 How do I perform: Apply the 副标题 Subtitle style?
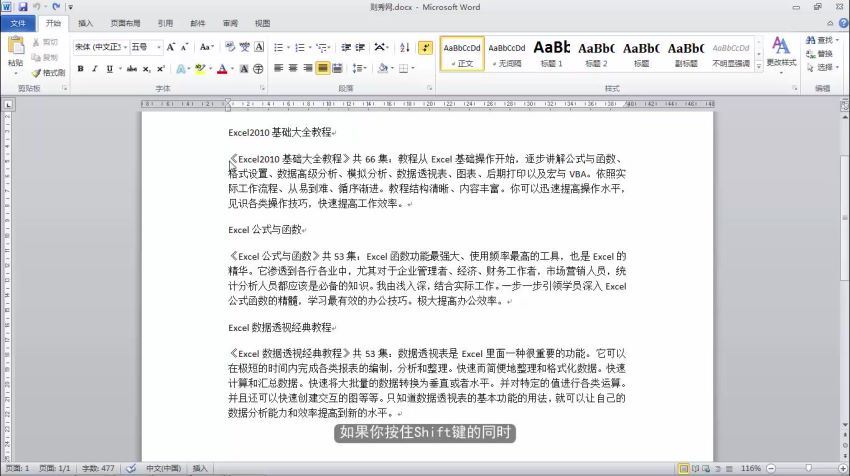coord(686,54)
